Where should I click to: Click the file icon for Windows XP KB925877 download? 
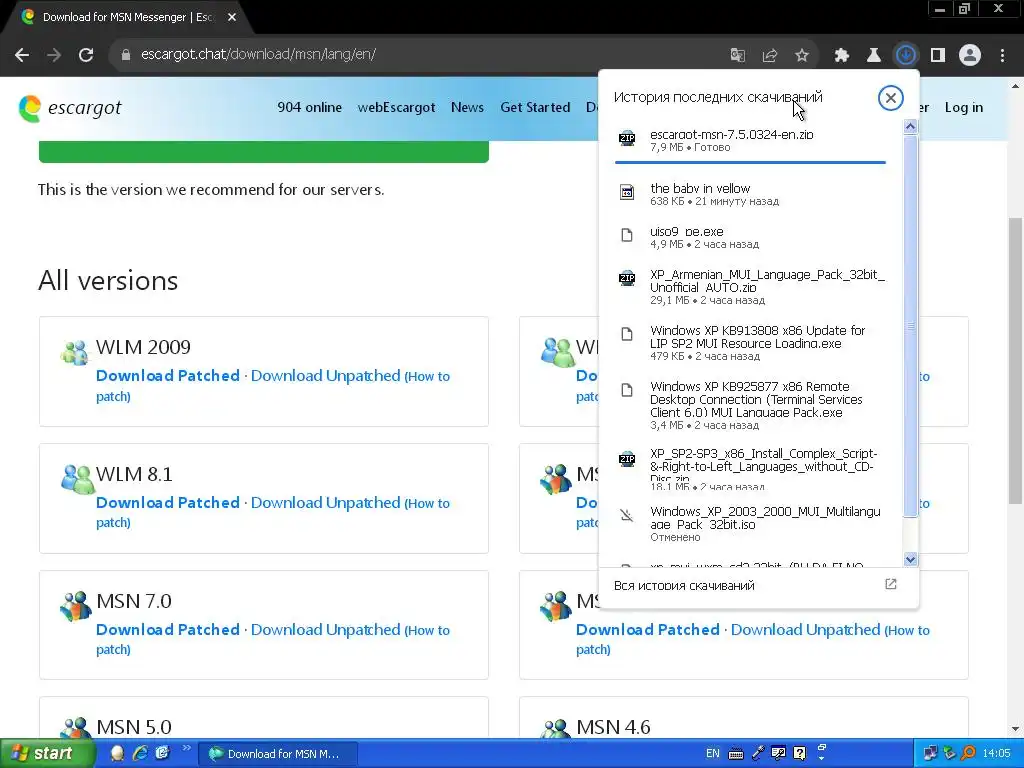(627, 390)
